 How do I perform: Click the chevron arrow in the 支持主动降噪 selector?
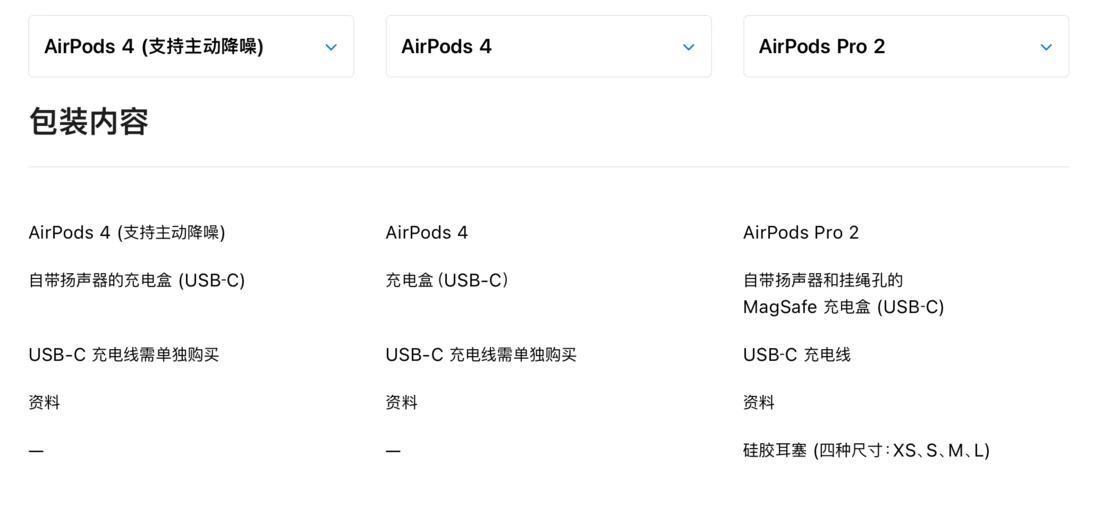point(331,47)
